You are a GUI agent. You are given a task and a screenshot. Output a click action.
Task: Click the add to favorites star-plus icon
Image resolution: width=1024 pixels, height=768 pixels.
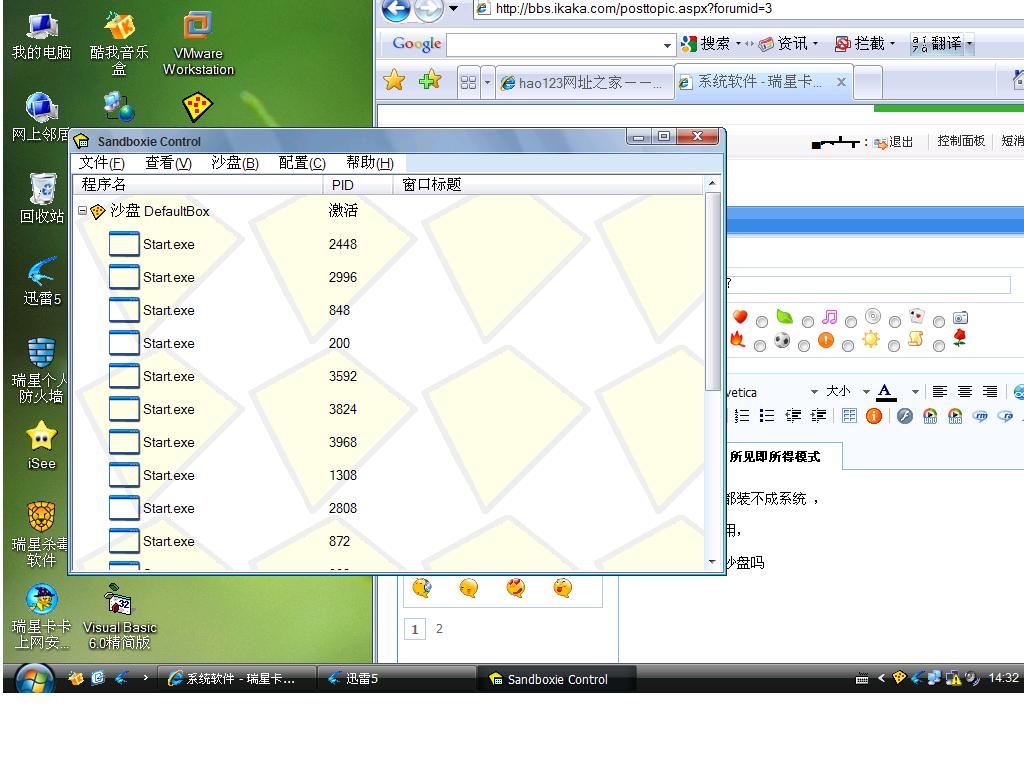pyautogui.click(x=429, y=81)
